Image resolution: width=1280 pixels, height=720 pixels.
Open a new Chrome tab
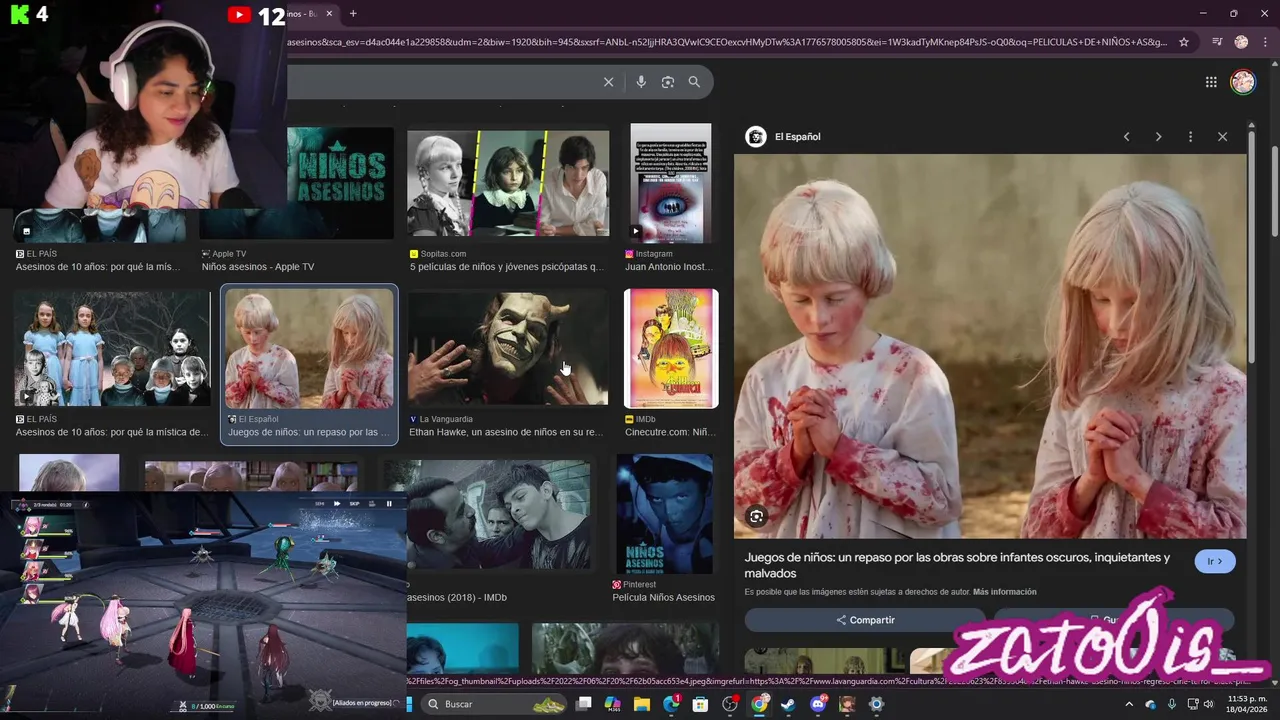tap(353, 14)
